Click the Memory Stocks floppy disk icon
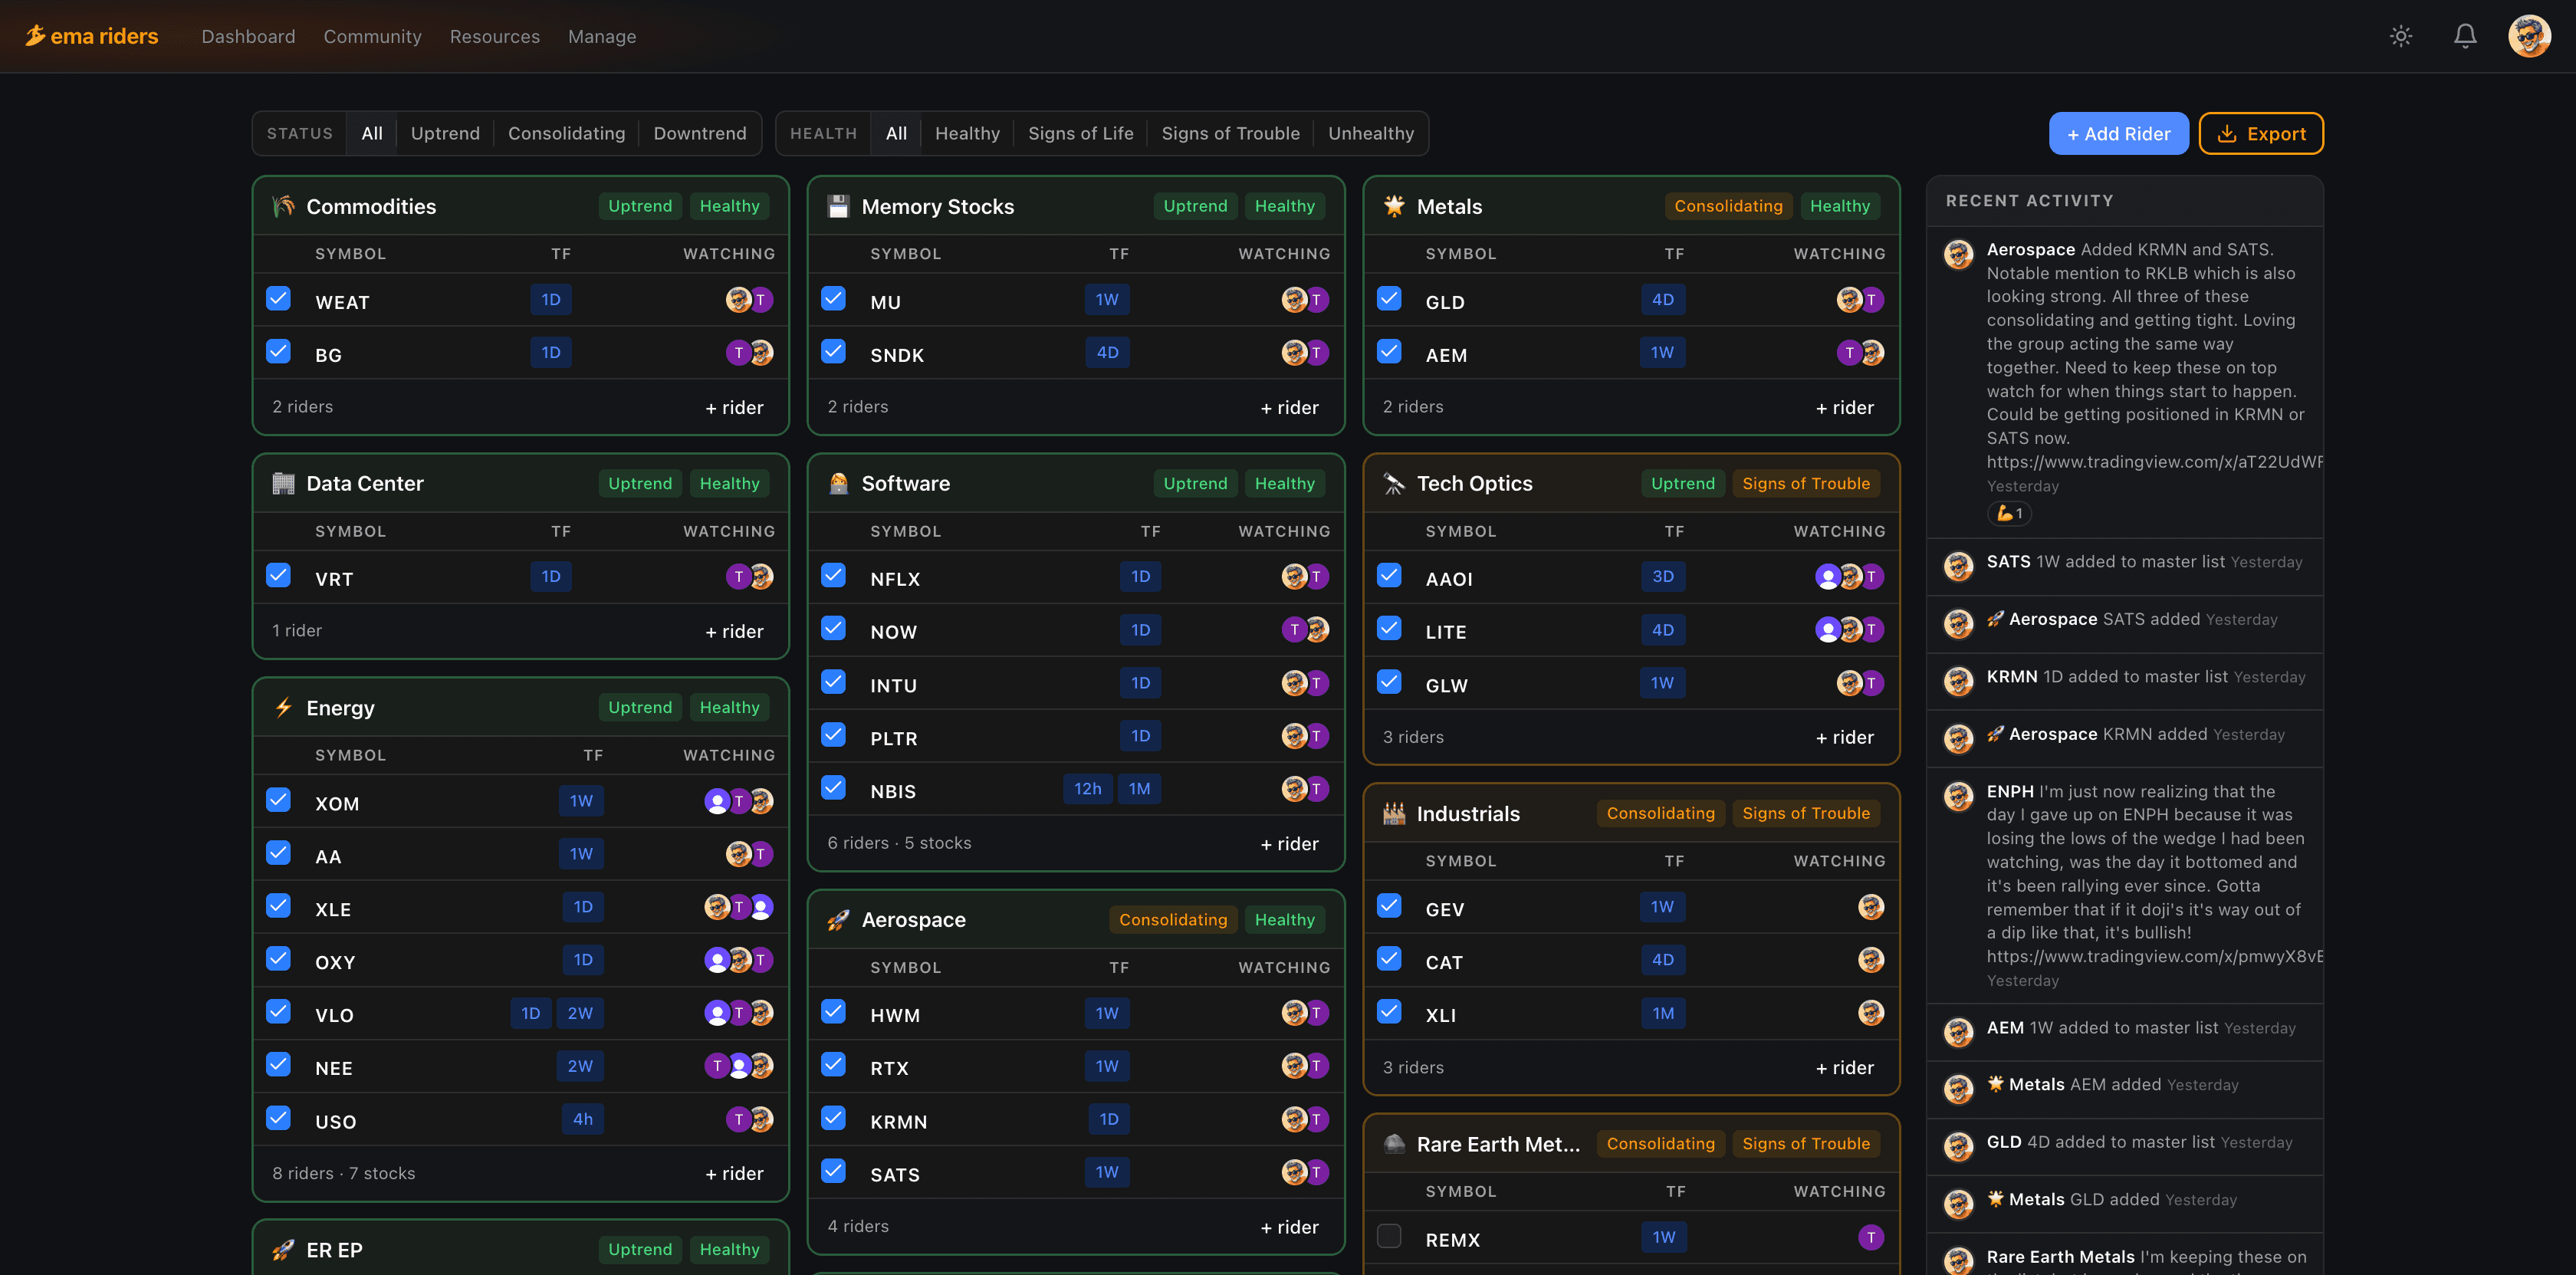Image resolution: width=2576 pixels, height=1275 pixels. pos(837,206)
